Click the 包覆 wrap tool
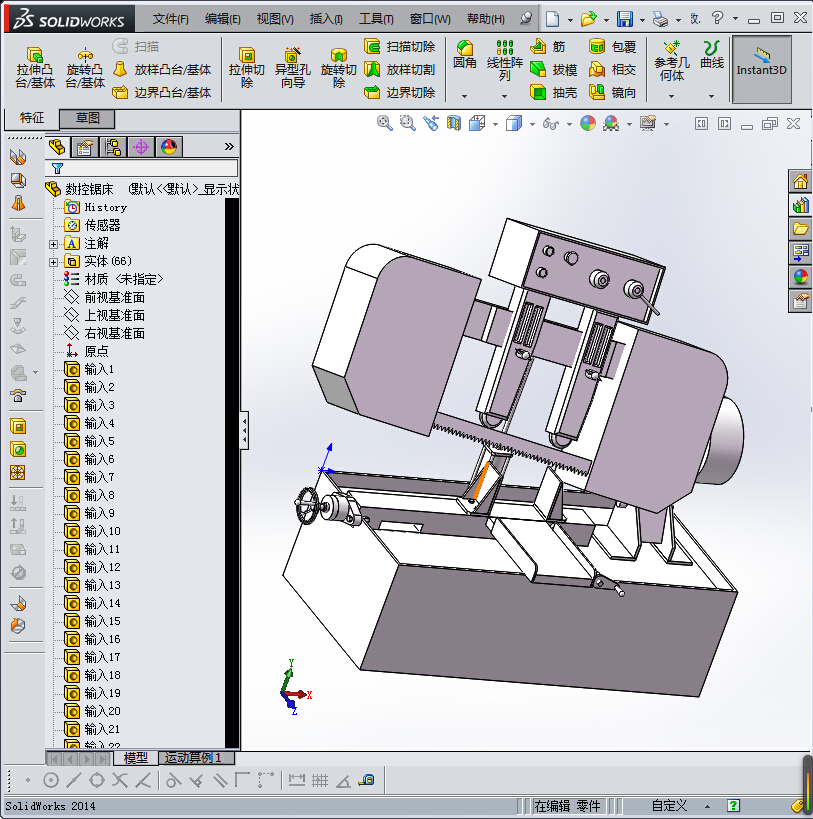Screen dimensions: 813x819 pyautogui.click(x=612, y=46)
